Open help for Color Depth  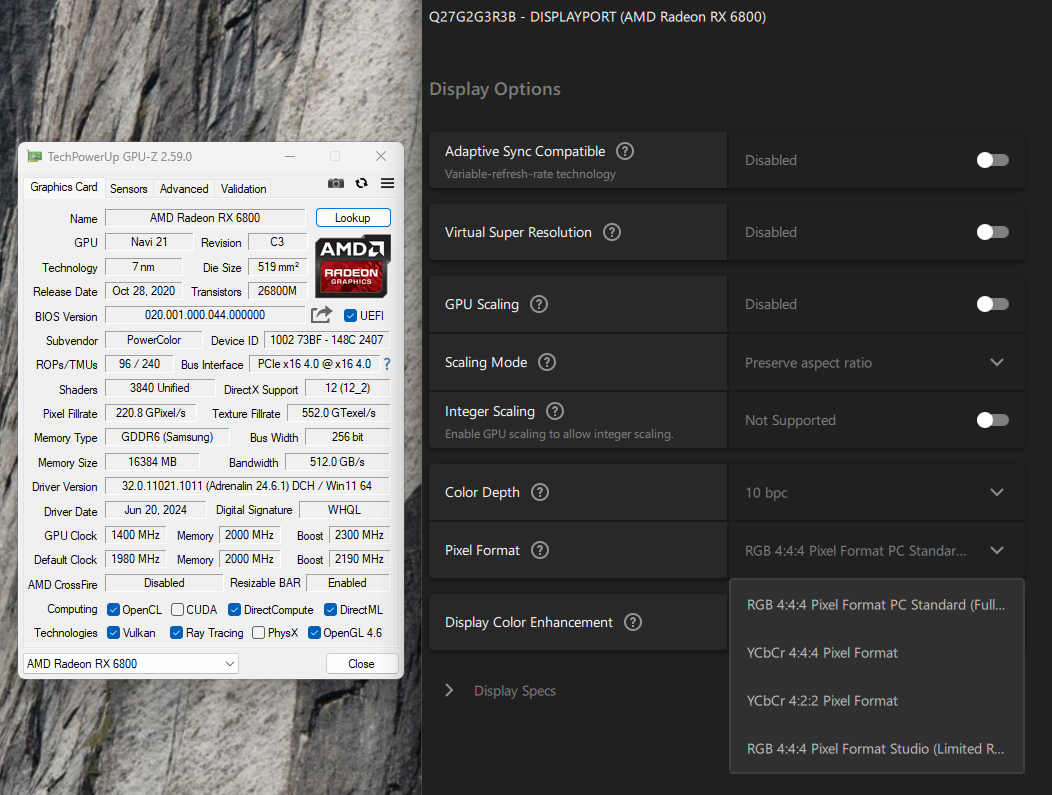tap(540, 492)
